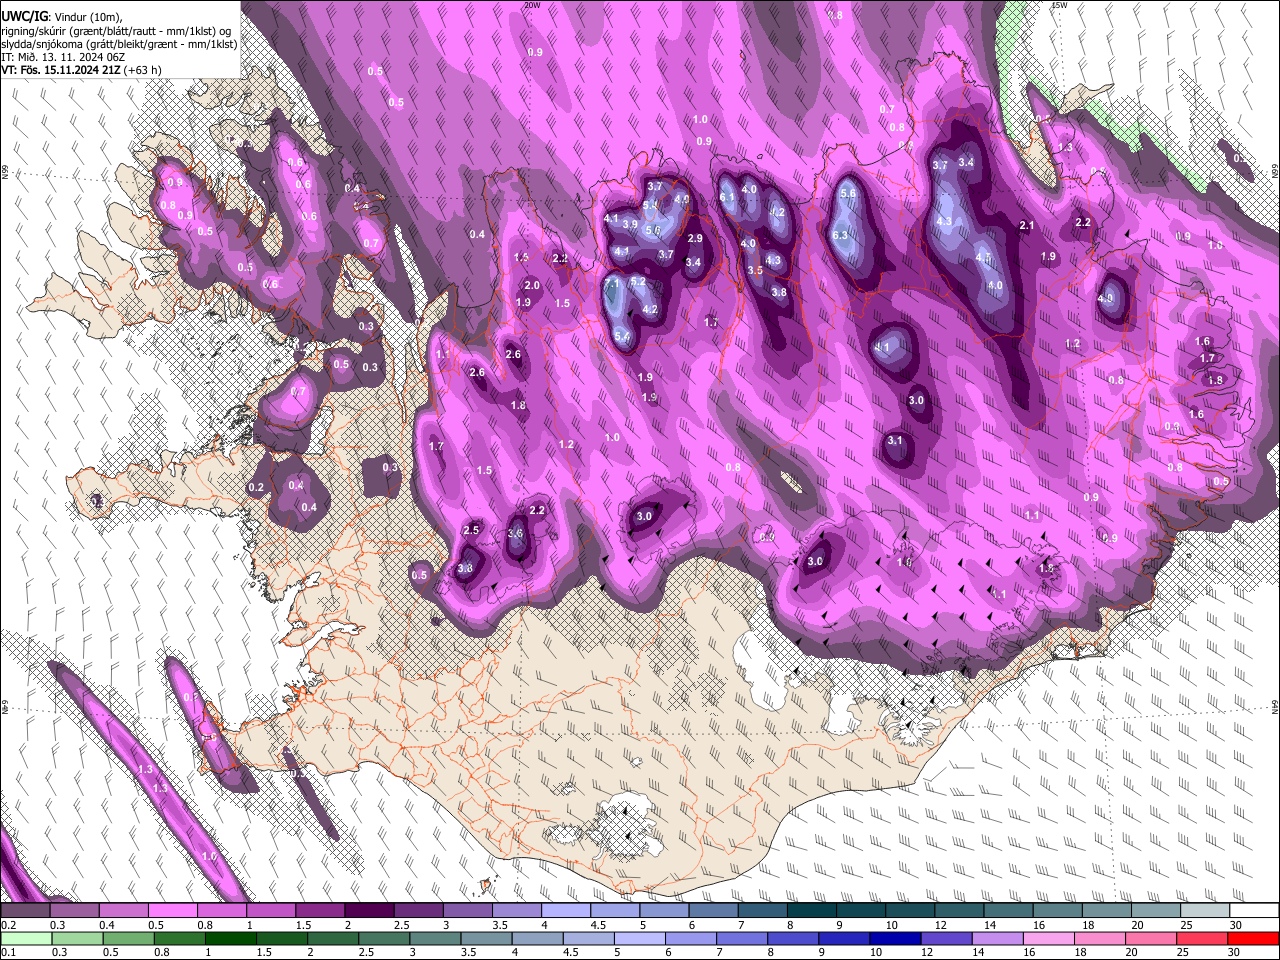This screenshot has height=960, width=1280.
Task: Pick the top legend dark purple swatch between 2 and 2.5
Action: (369, 911)
